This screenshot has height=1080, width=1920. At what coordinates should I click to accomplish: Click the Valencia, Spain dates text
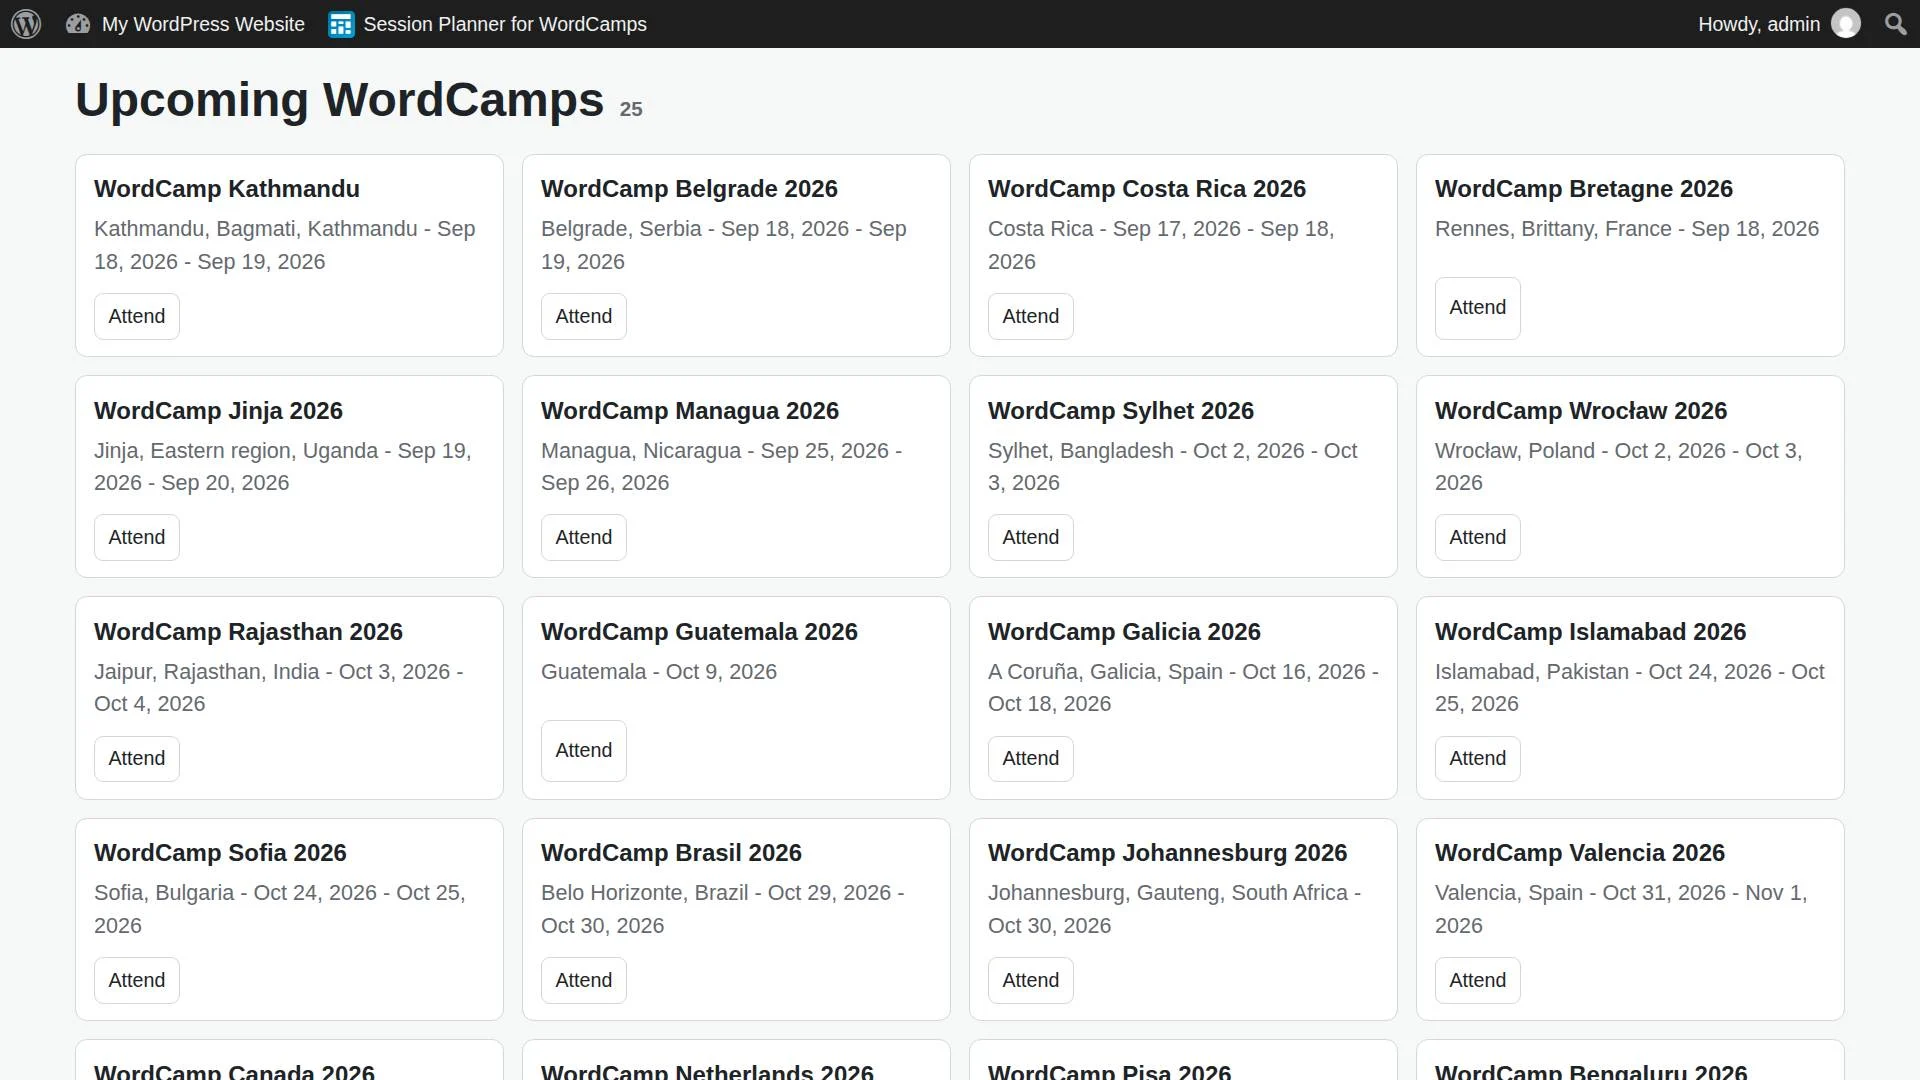click(x=1621, y=909)
